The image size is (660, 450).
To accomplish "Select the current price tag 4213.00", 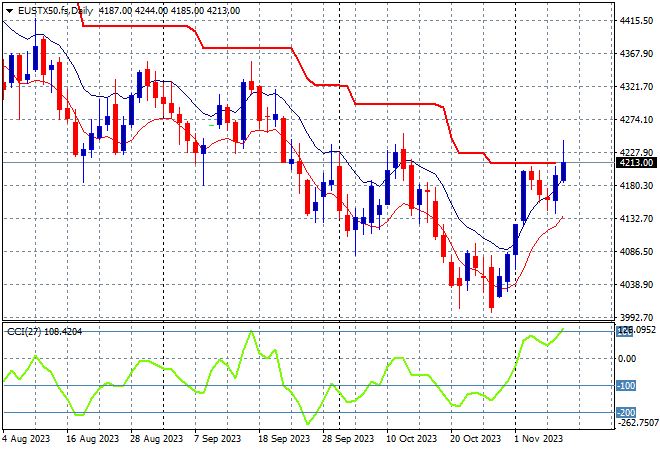I will click(636, 162).
